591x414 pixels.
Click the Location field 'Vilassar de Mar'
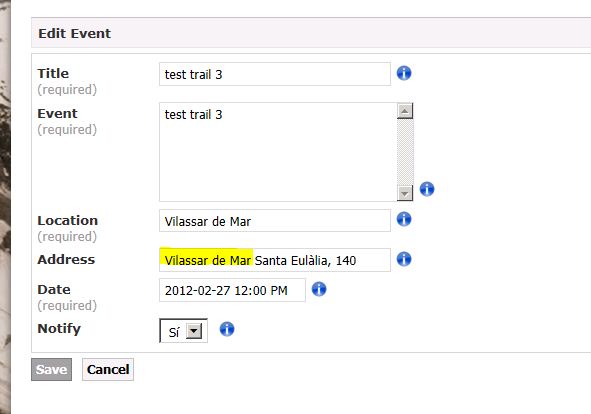point(275,221)
